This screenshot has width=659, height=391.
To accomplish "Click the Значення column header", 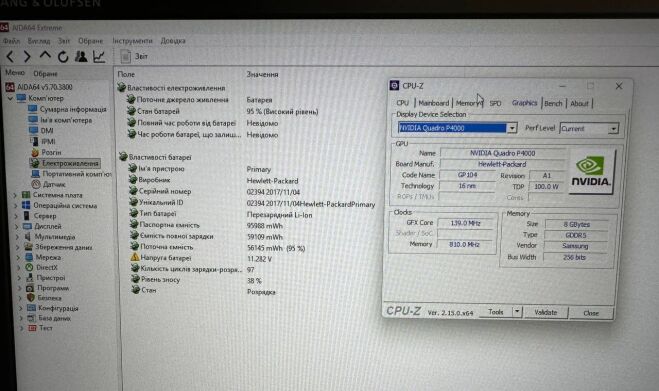I will (x=262, y=74).
